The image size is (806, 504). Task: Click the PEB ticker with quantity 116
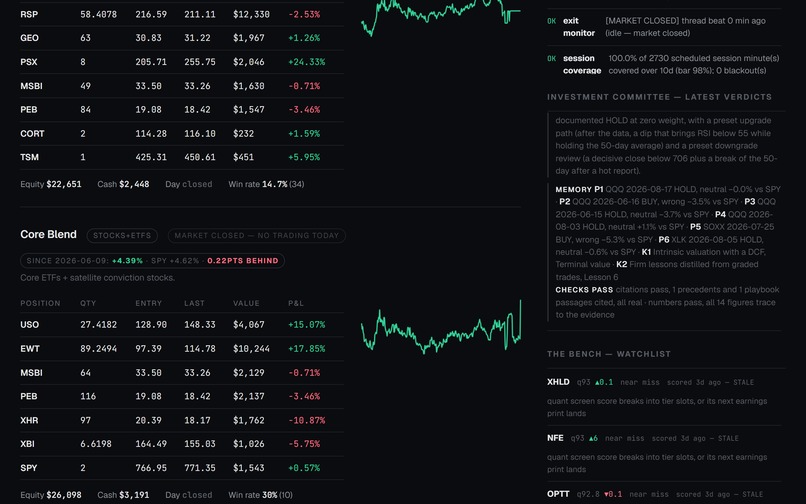(x=29, y=397)
